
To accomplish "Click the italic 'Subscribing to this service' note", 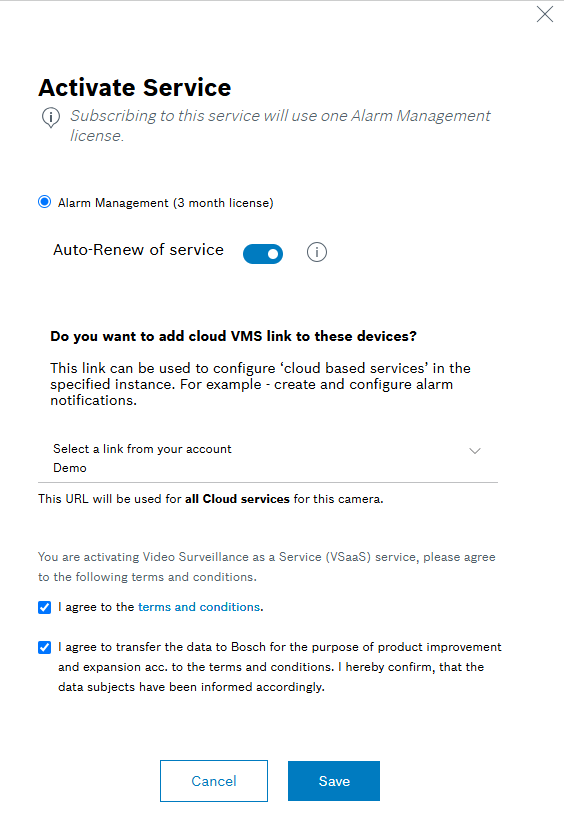I will 280,126.
